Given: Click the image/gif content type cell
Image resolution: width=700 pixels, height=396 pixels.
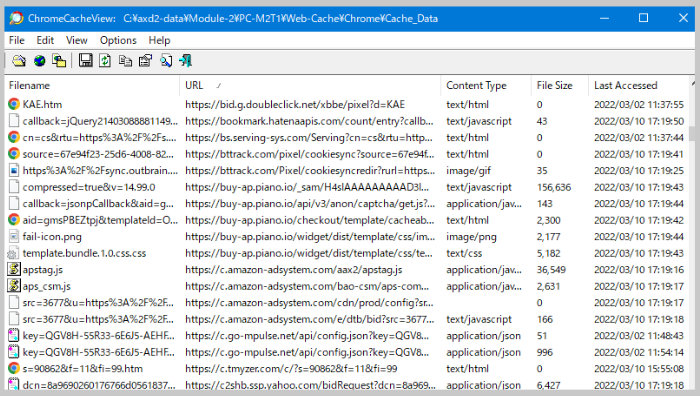Looking at the screenshot, I should click(468, 170).
